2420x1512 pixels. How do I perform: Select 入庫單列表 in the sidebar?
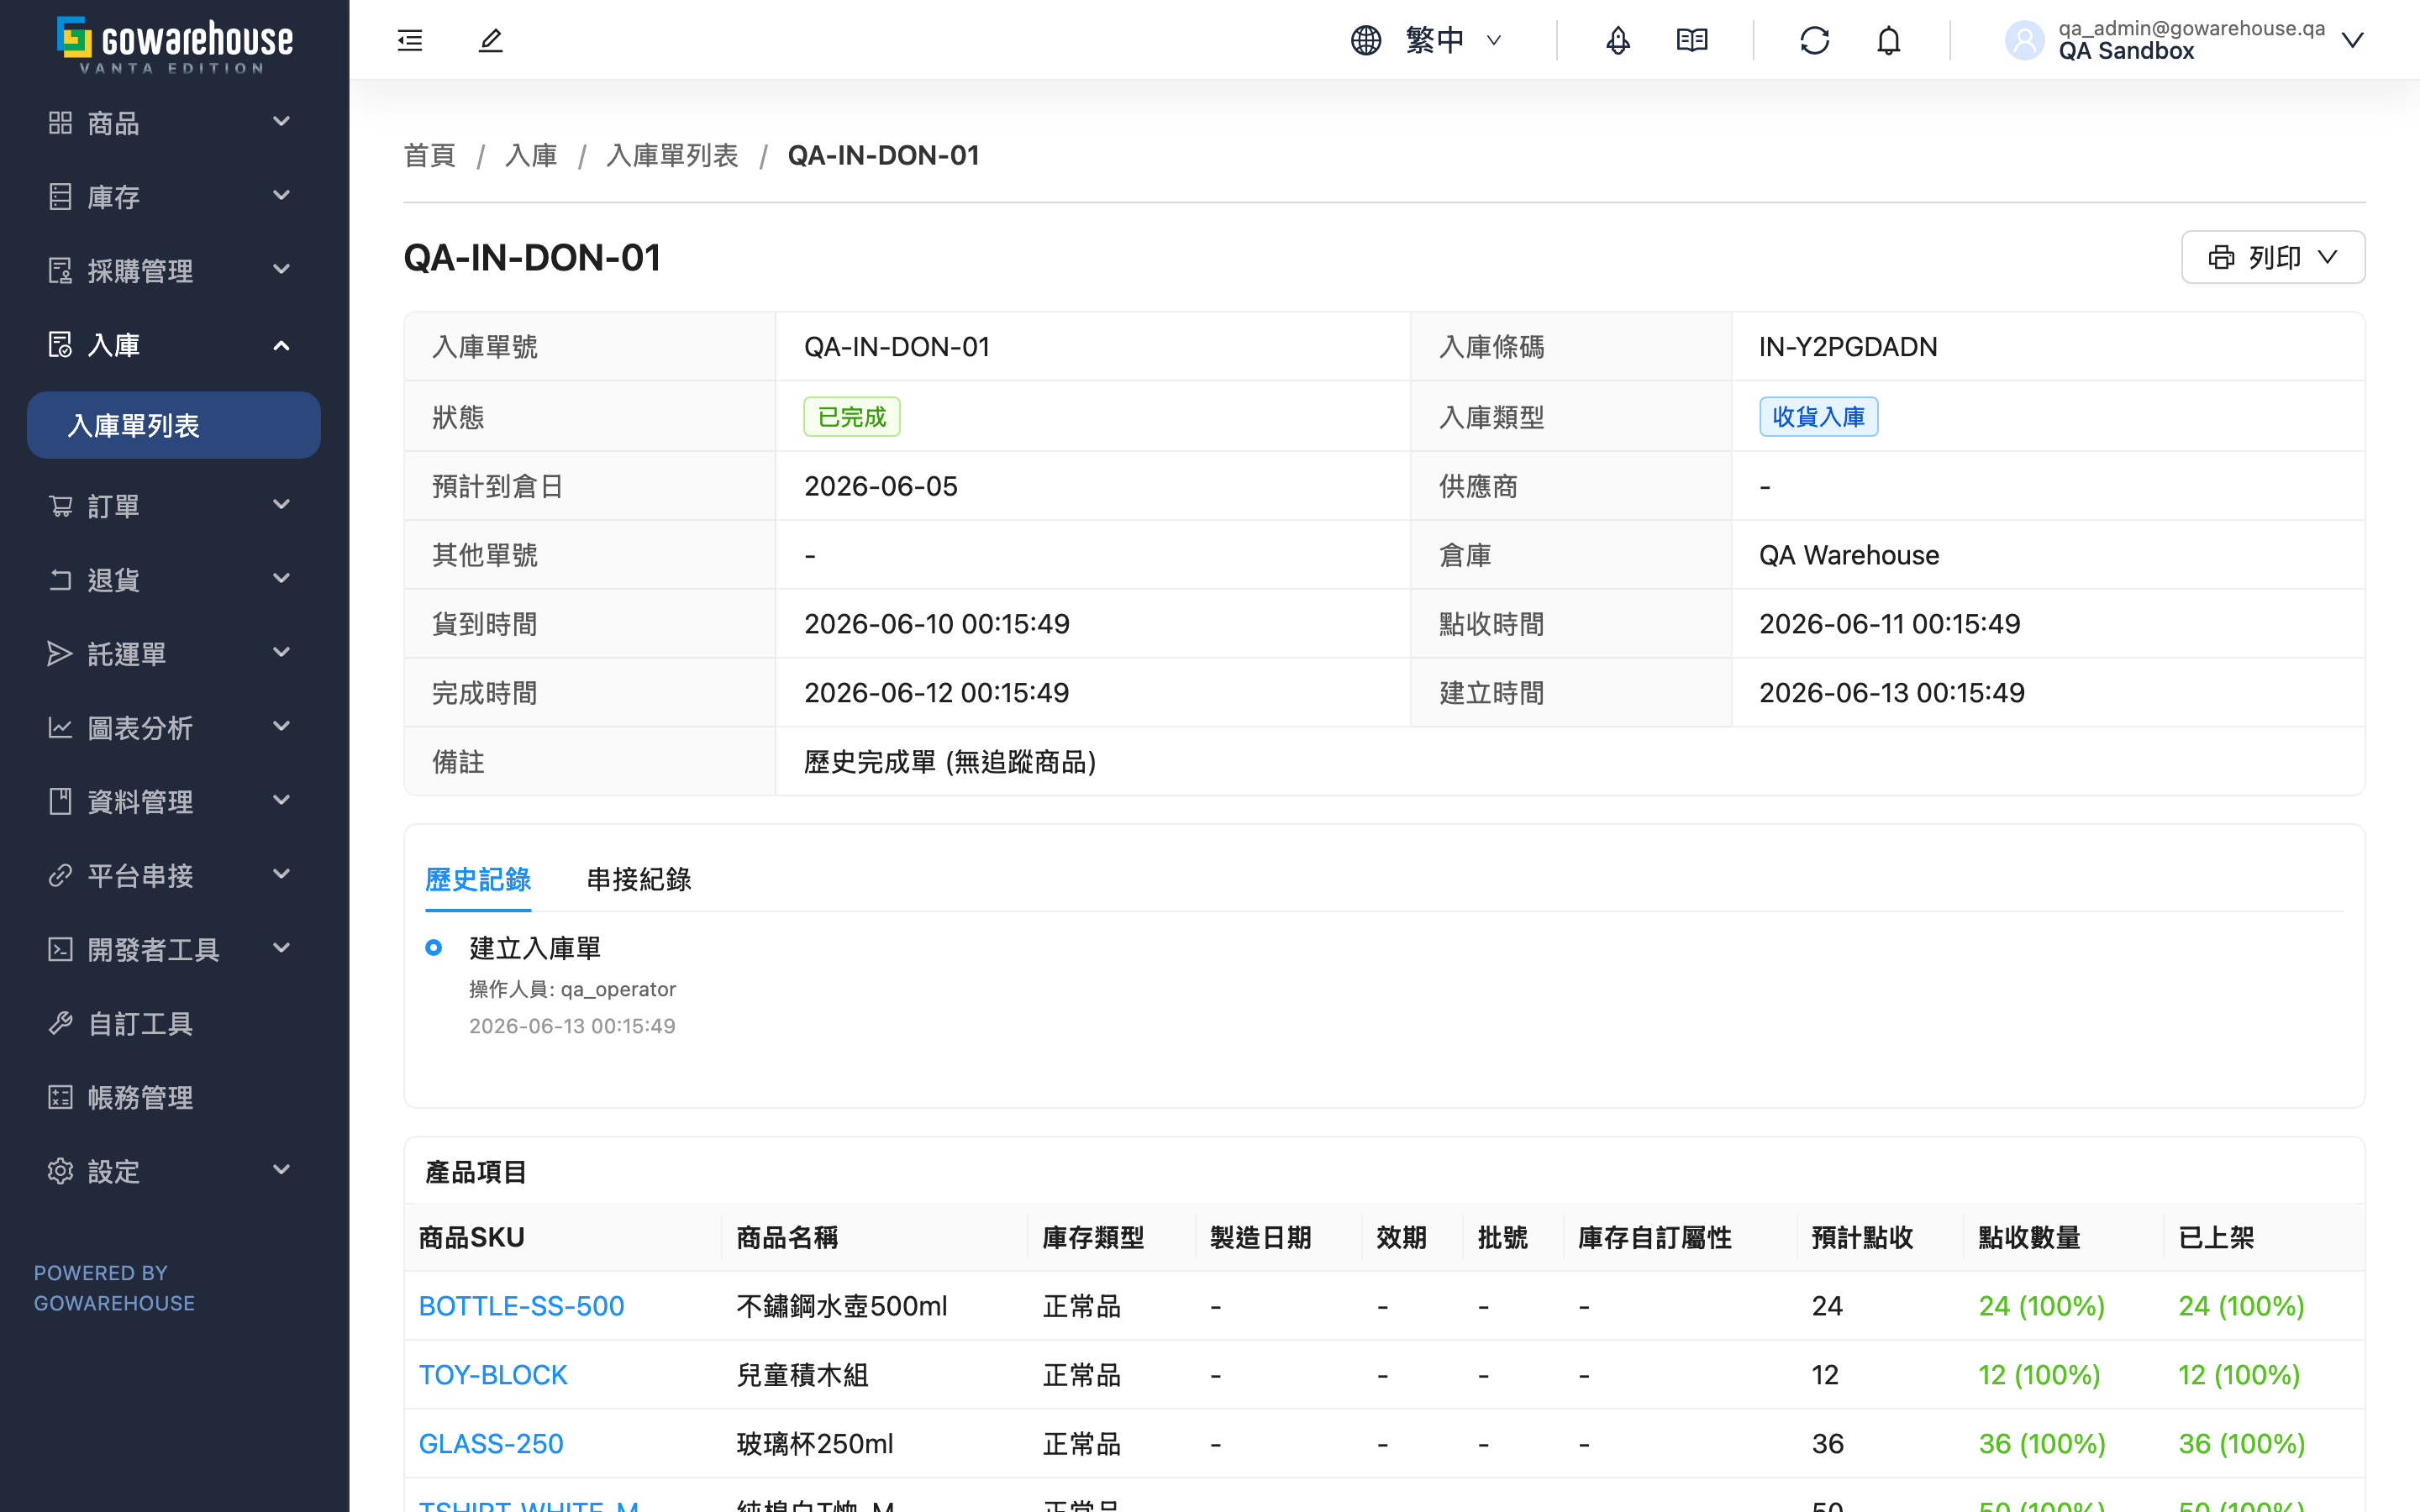coord(174,425)
